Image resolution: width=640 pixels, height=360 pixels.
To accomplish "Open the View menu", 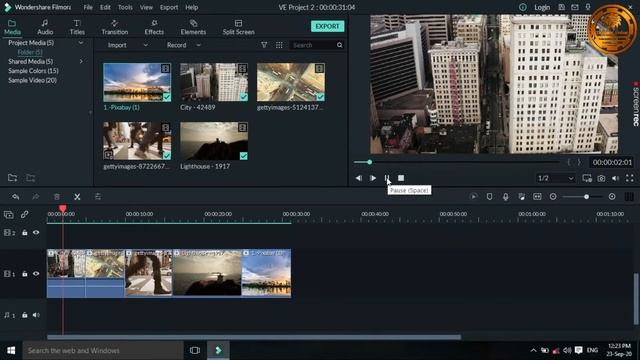I will click(x=146, y=7).
